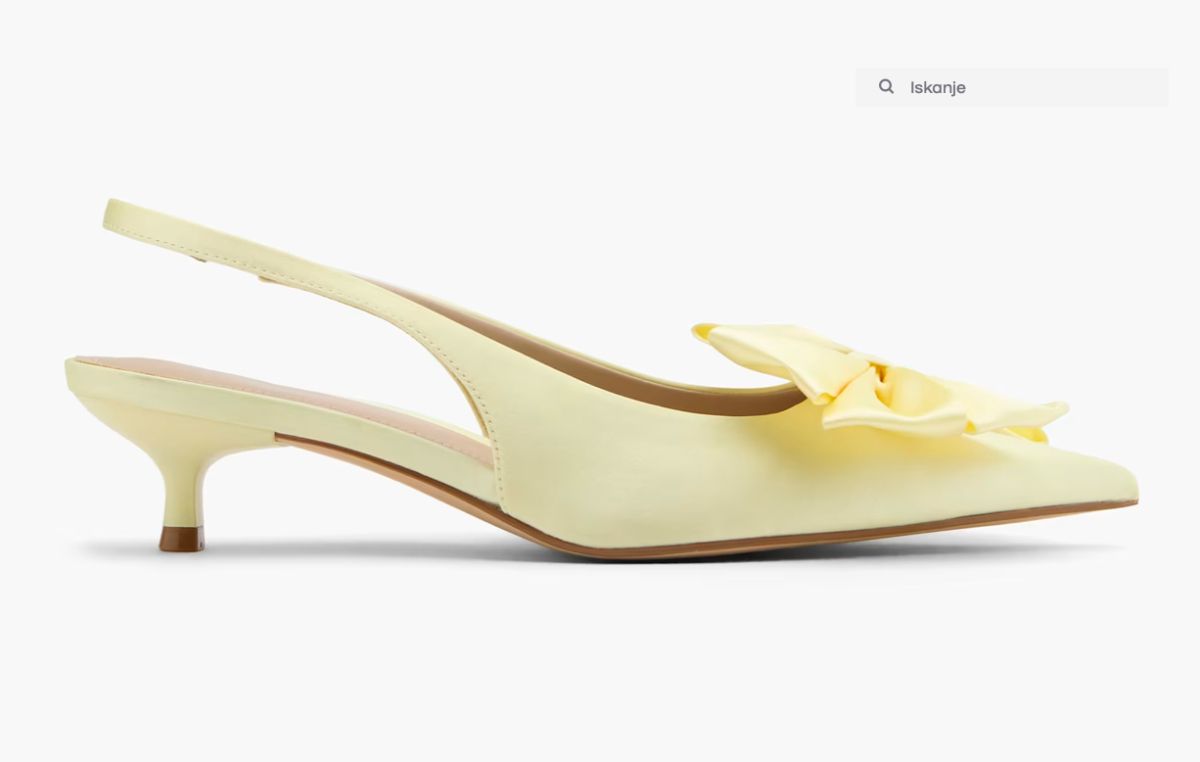The width and height of the screenshot is (1200, 762).
Task: Open the yellow slingback shoe product image
Action: 600,420
